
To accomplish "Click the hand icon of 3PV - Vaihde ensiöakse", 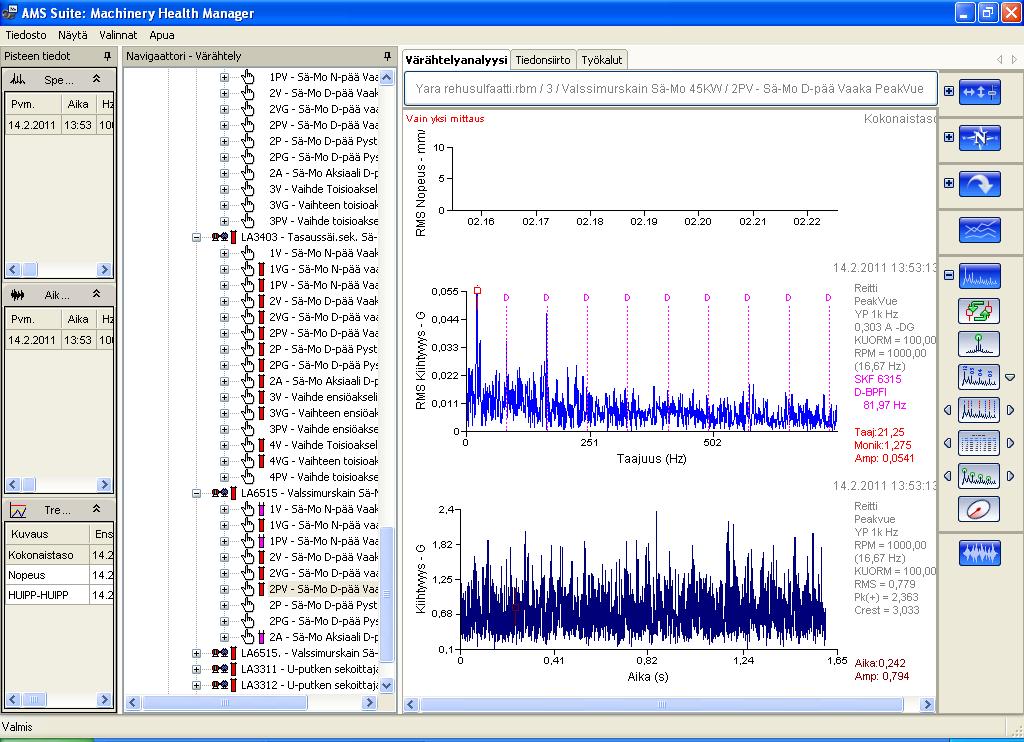I will (248, 429).
